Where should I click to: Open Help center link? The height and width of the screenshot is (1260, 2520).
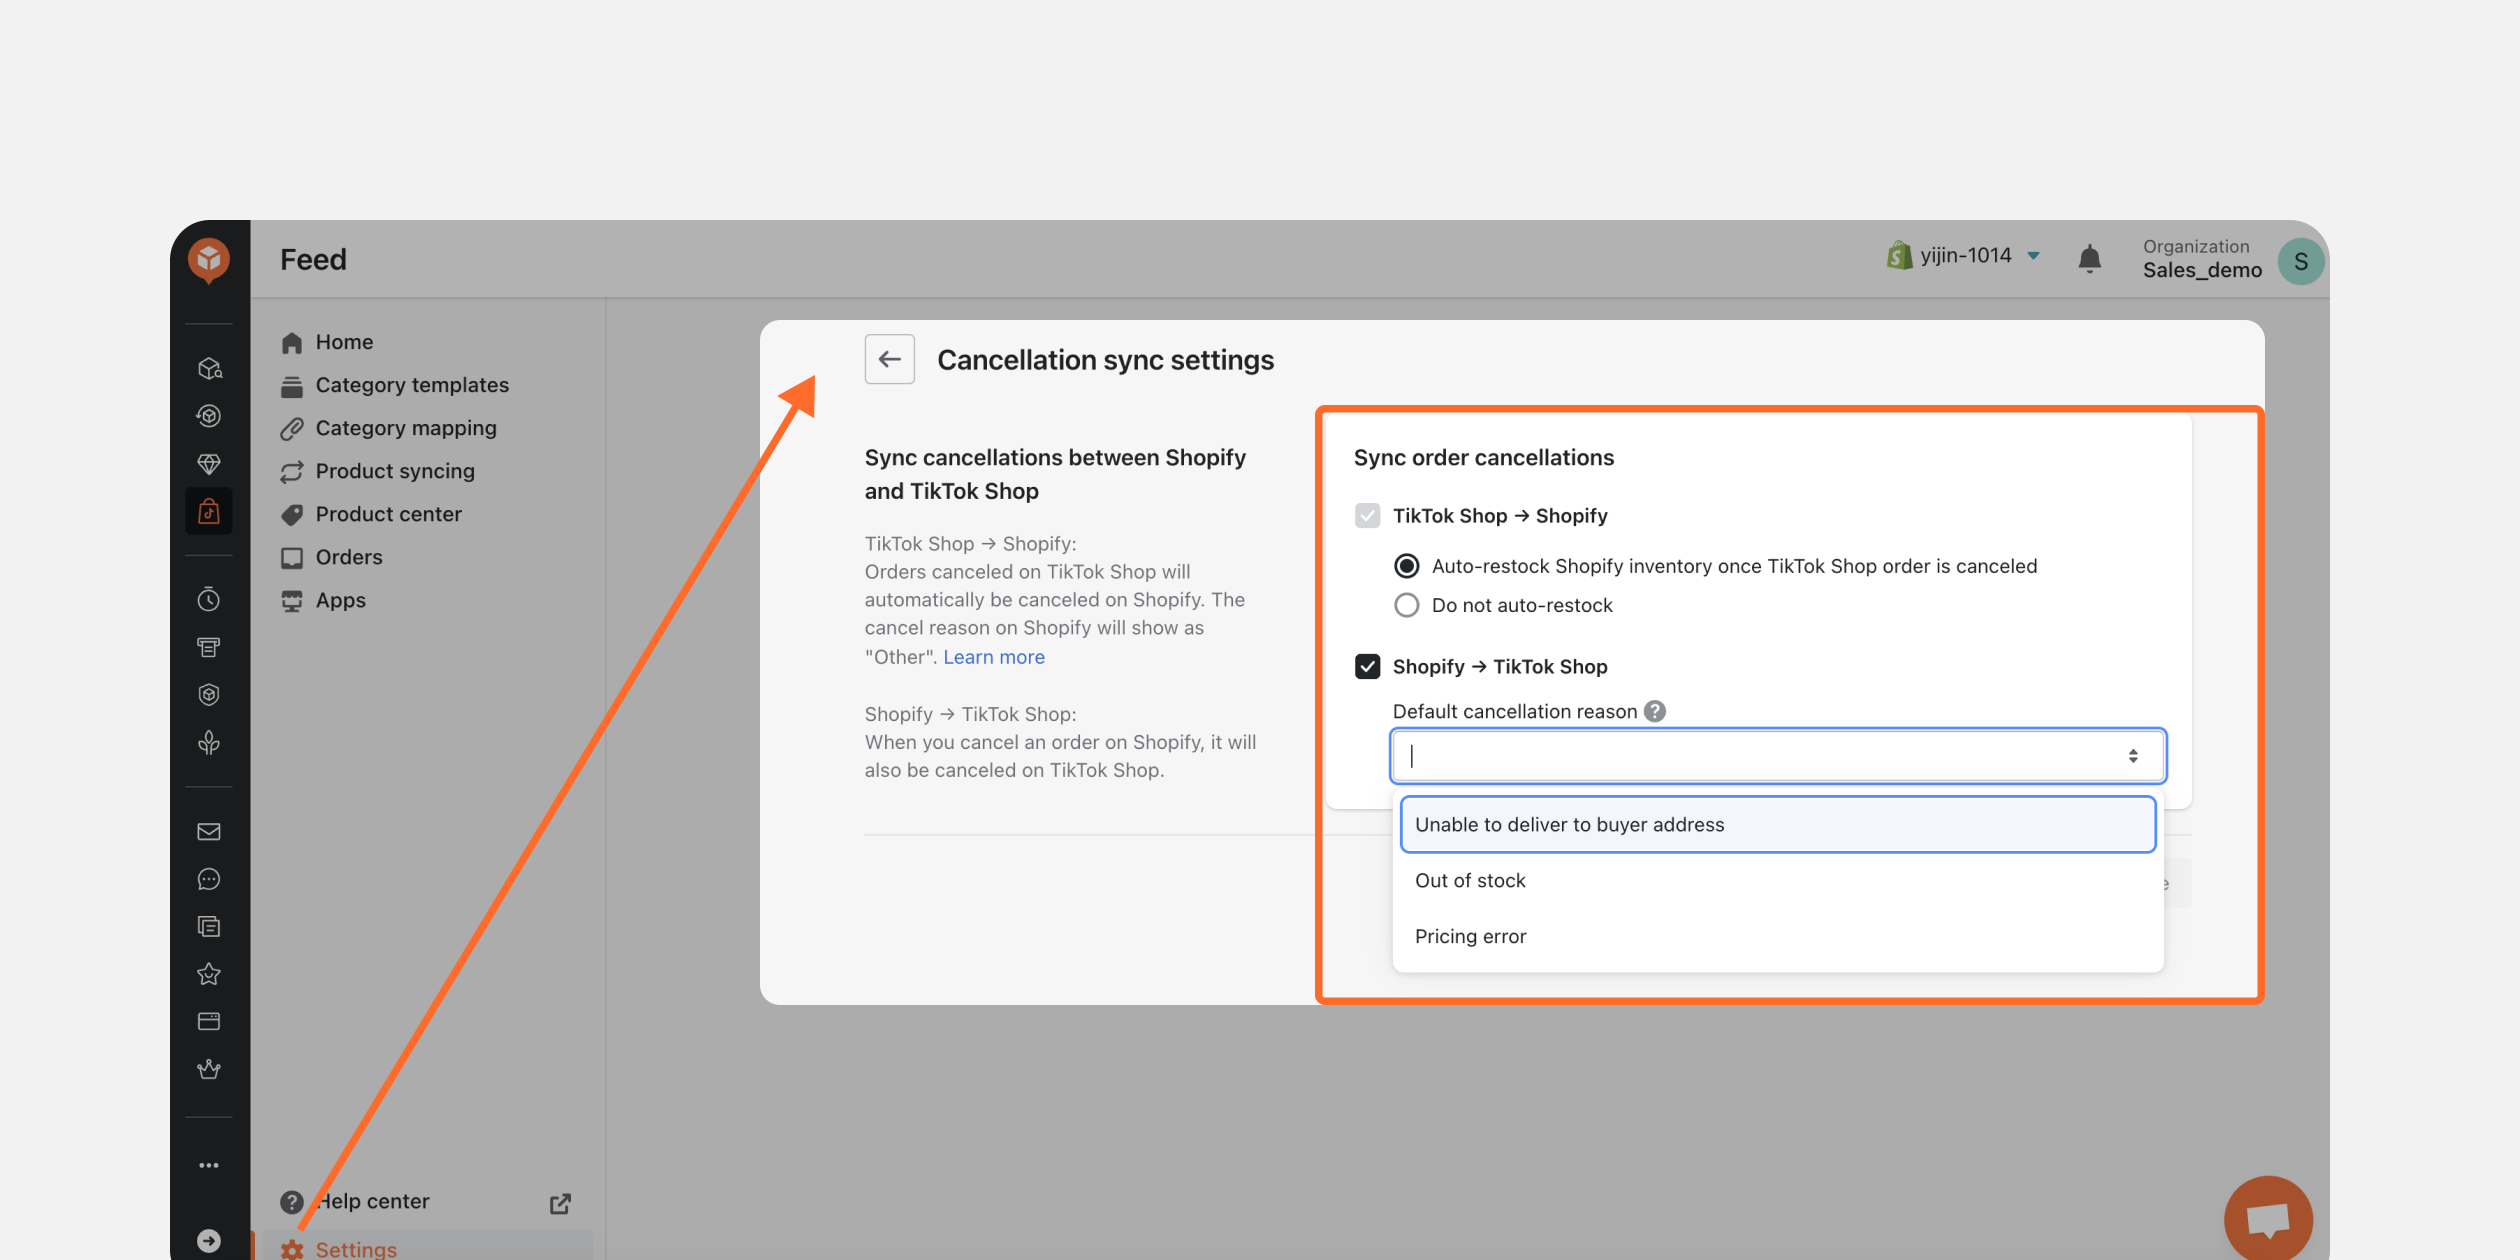[372, 1202]
